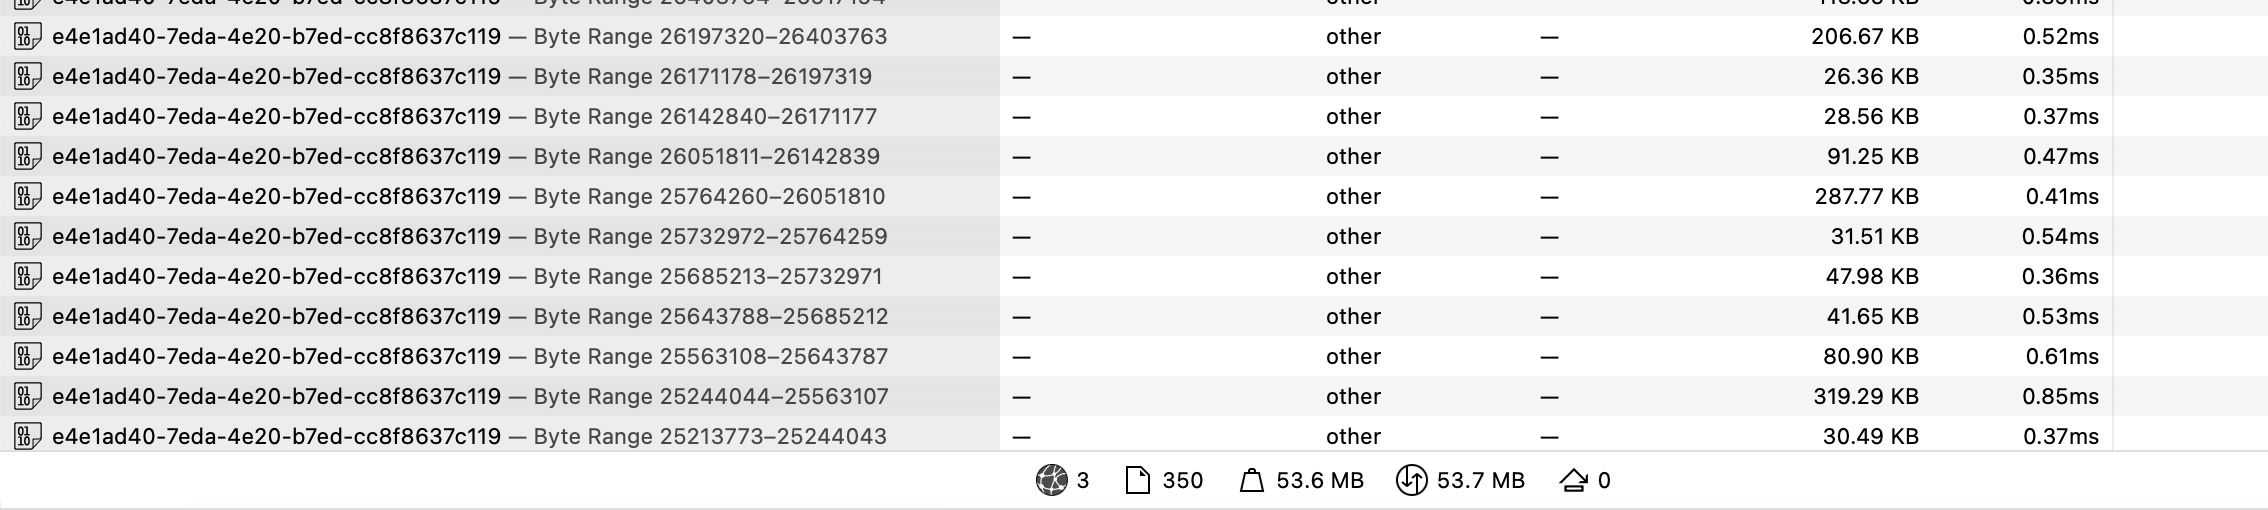Click resource icon for Byte Range 26171178–26197319
The image size is (2268, 510).
(27, 77)
